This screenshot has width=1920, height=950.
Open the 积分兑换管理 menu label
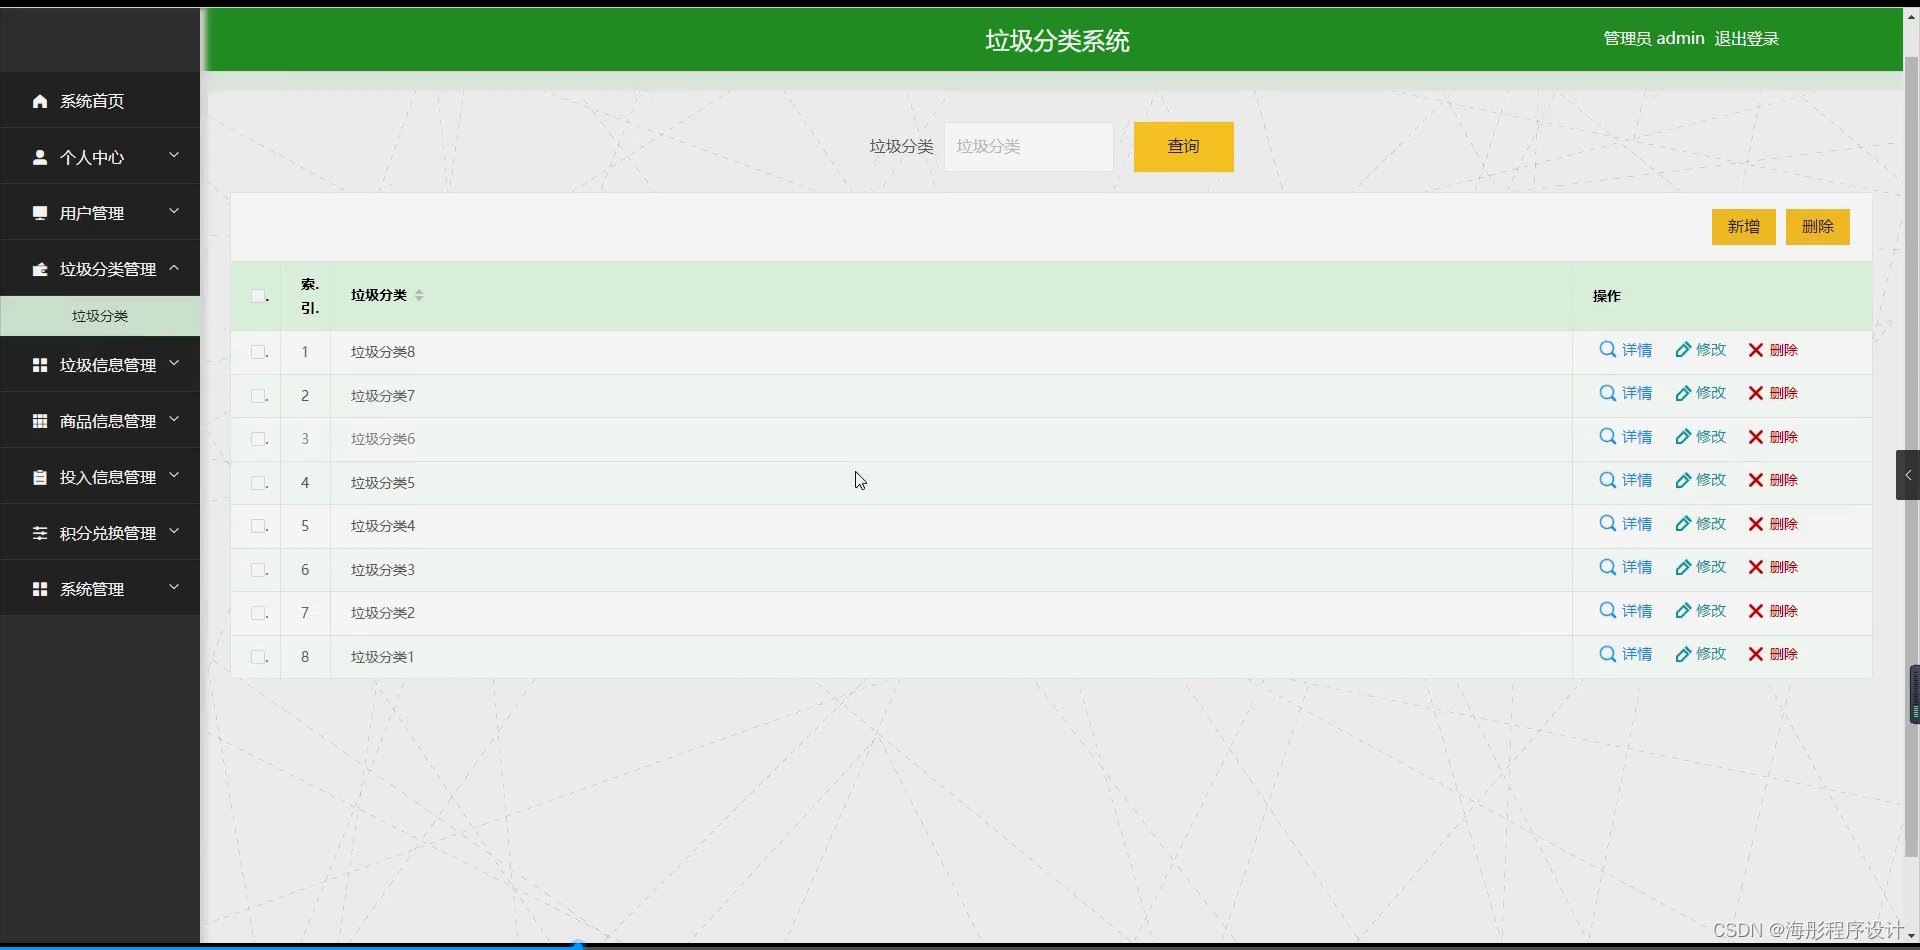tap(108, 533)
